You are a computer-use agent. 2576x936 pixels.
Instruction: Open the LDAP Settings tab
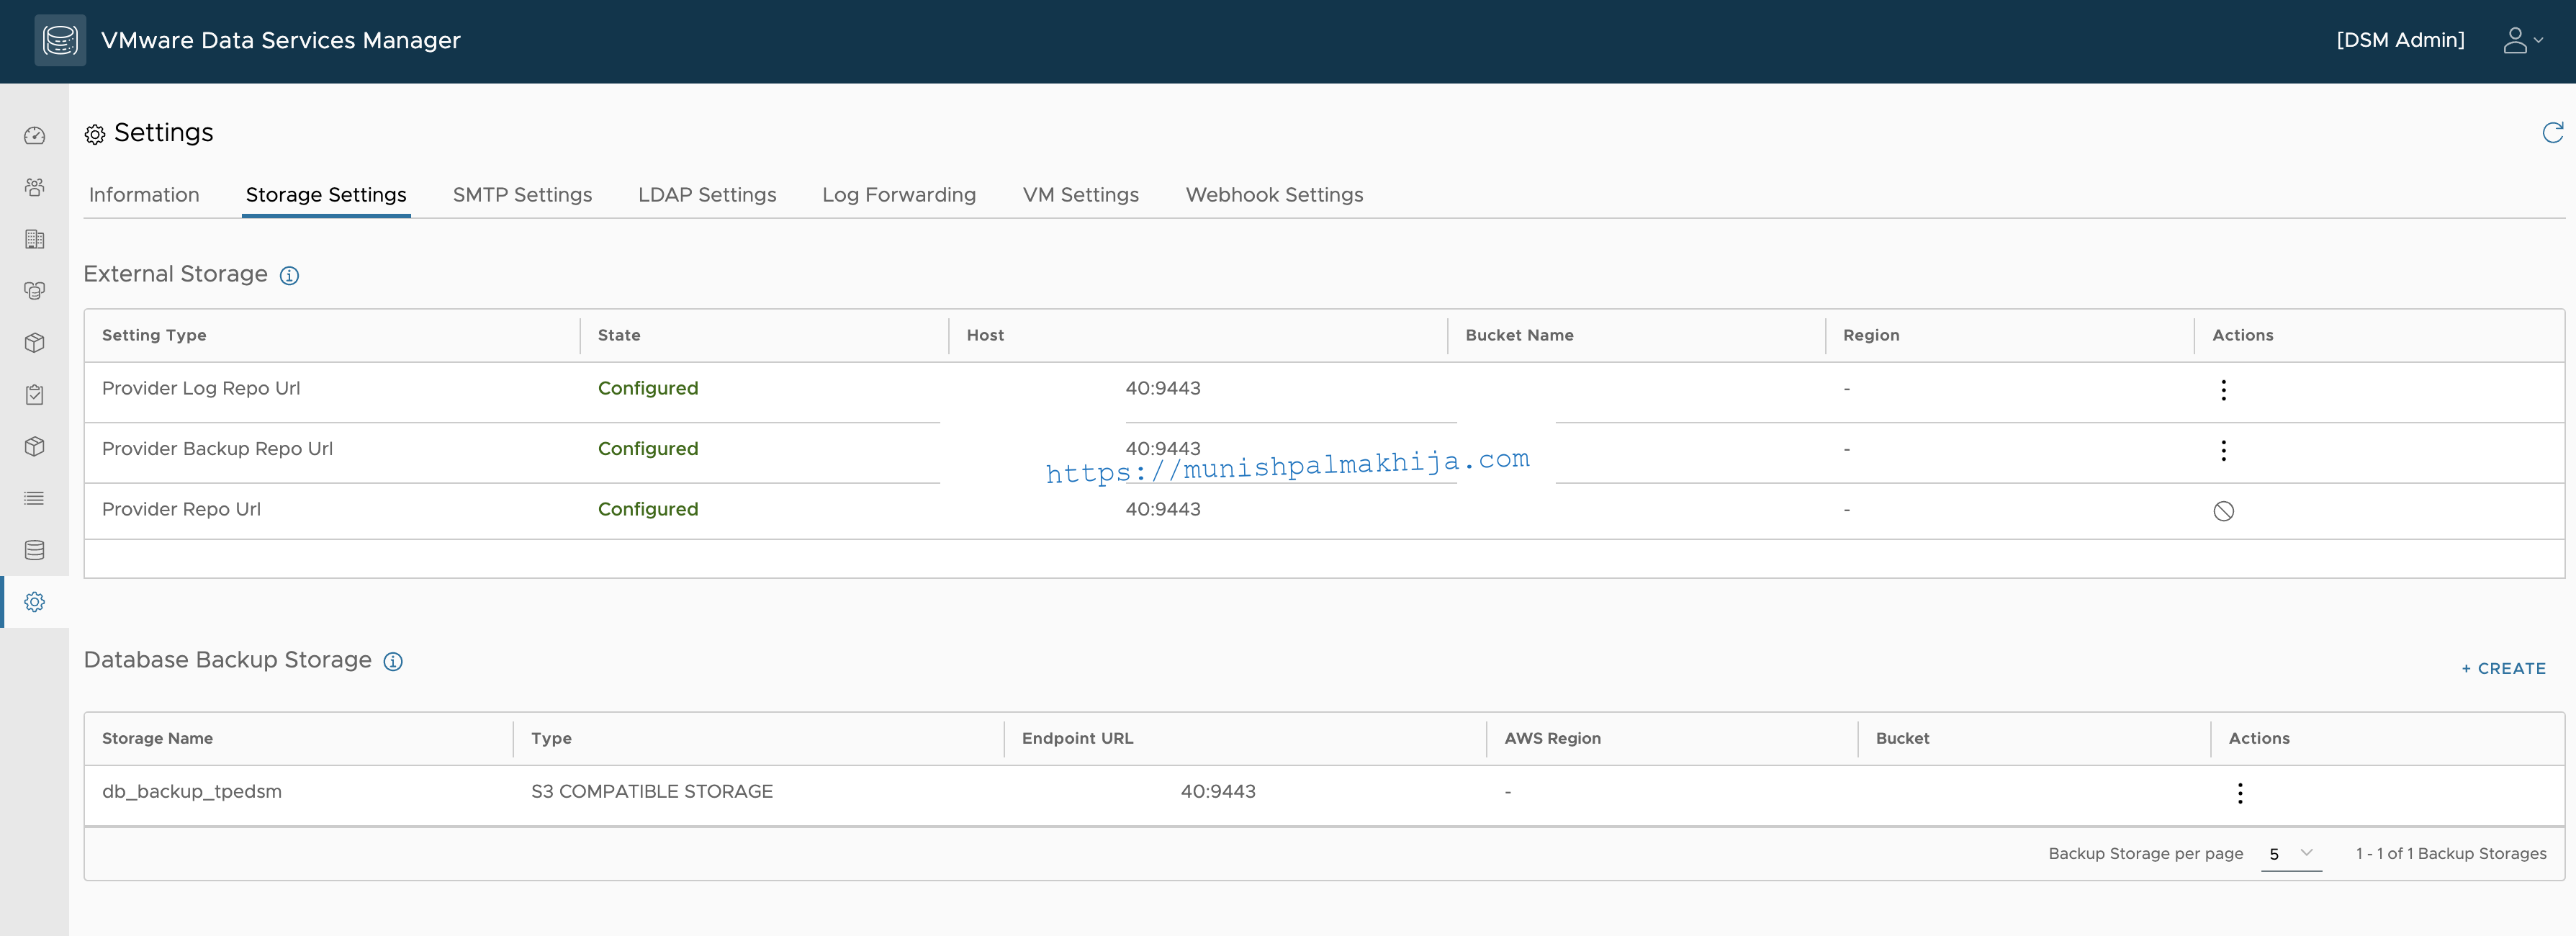(x=707, y=195)
